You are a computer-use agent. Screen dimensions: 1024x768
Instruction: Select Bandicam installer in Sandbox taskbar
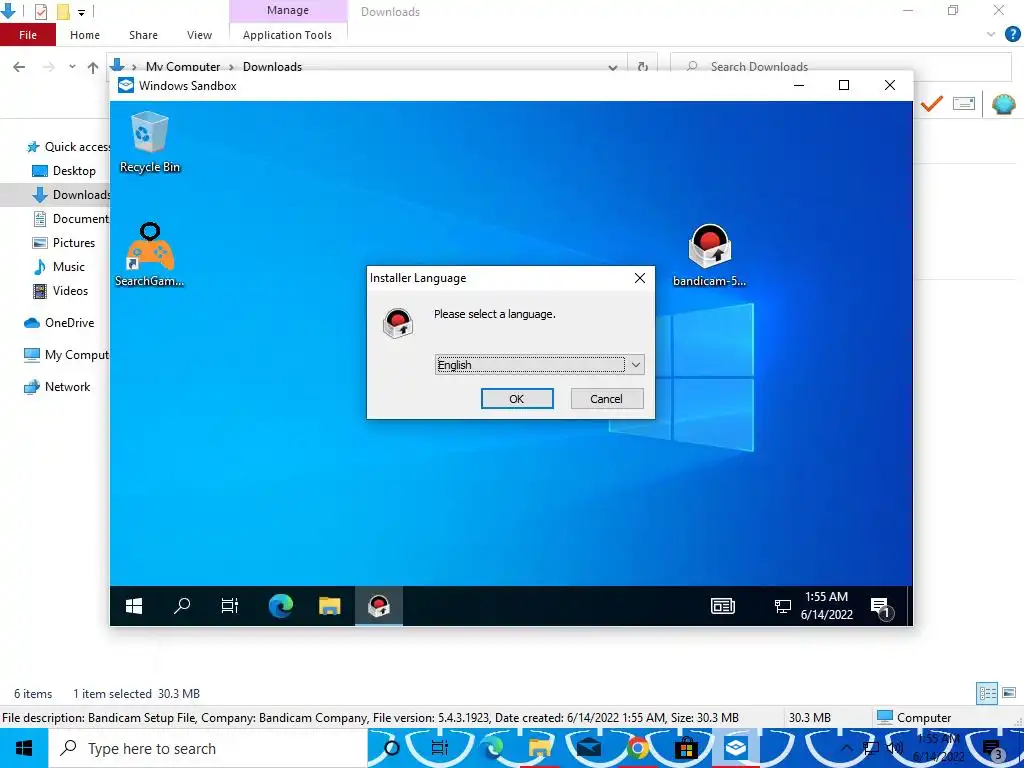(379, 606)
